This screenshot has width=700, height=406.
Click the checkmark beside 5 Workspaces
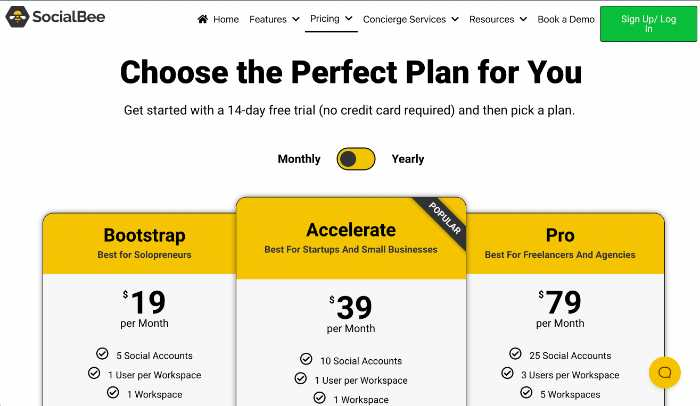pyautogui.click(x=526, y=393)
